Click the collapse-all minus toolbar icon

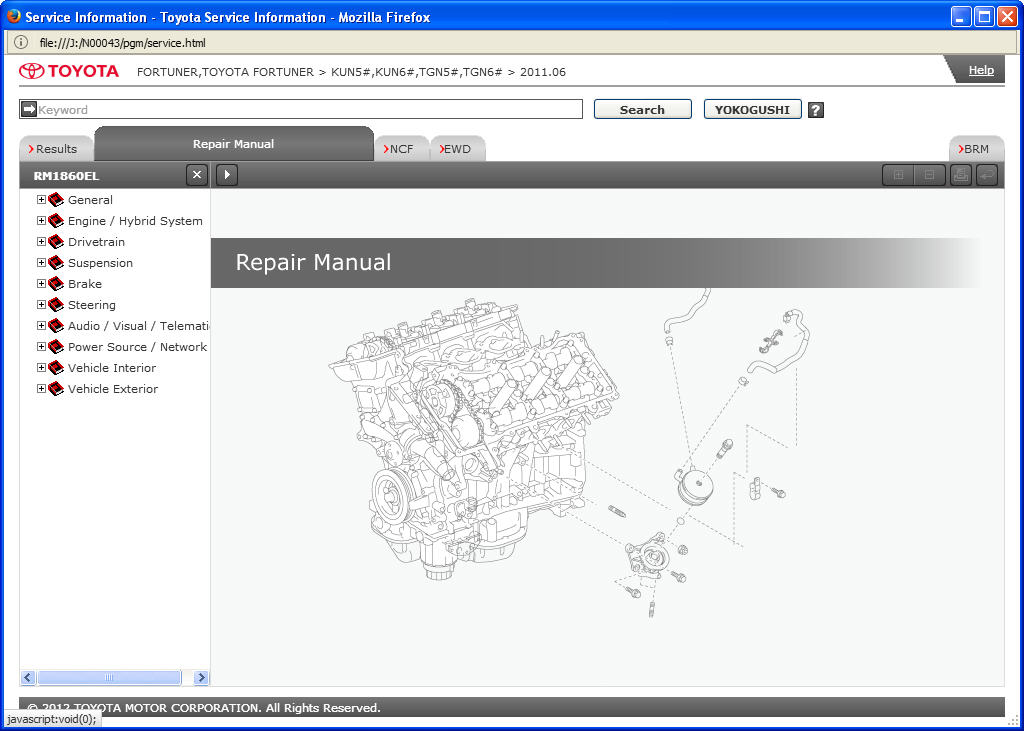point(930,175)
